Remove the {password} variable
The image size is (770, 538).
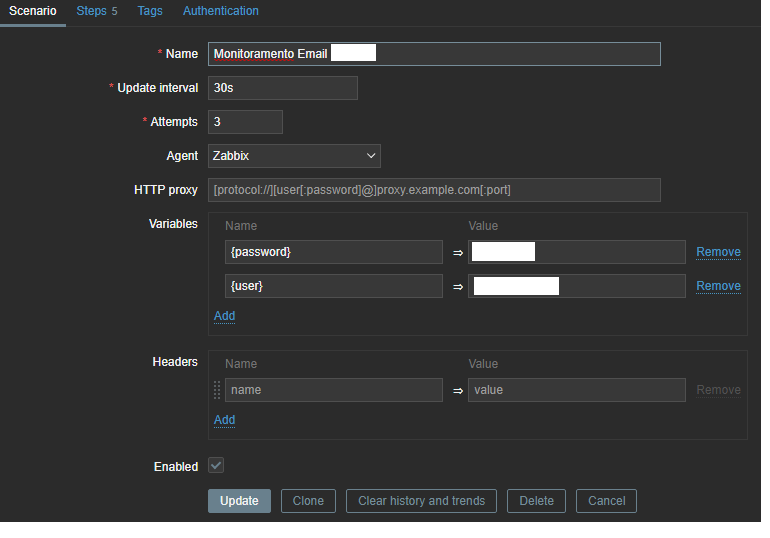pyautogui.click(x=718, y=252)
